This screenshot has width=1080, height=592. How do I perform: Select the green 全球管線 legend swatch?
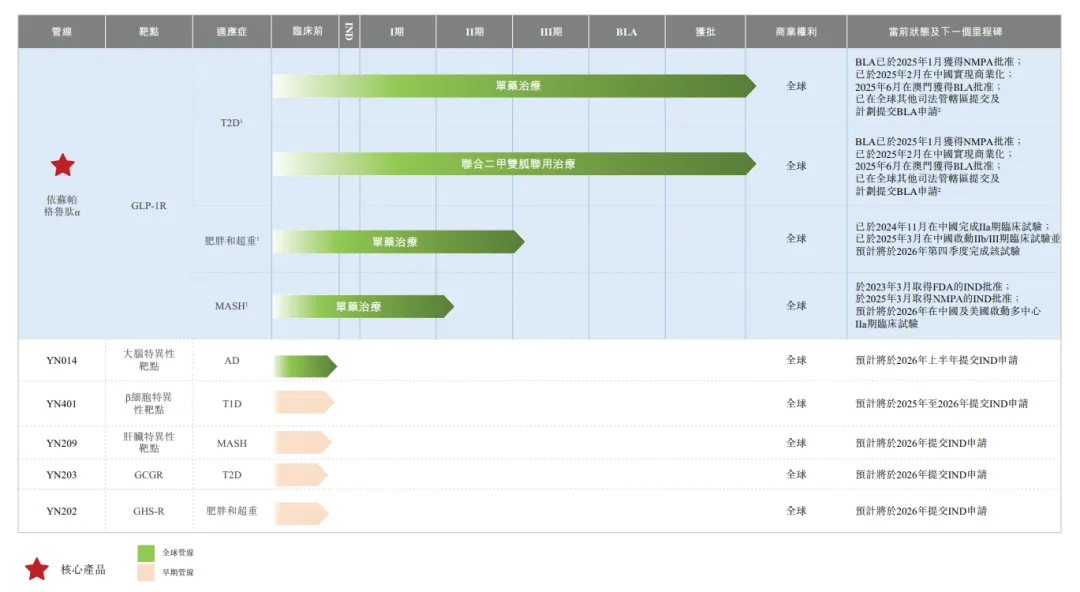pyautogui.click(x=146, y=552)
